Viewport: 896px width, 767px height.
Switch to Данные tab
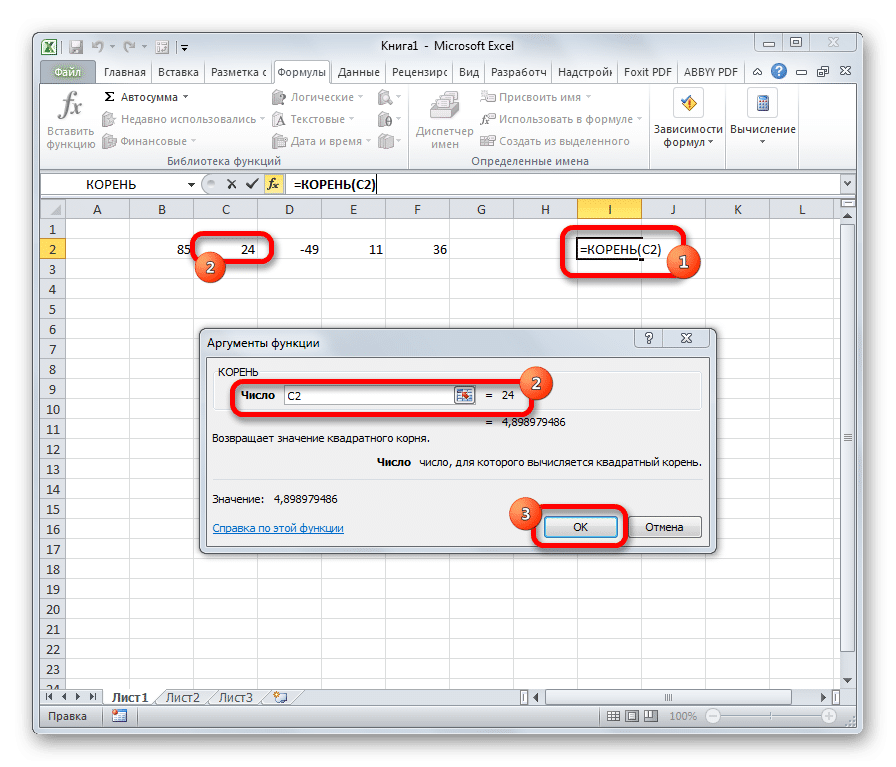(358, 72)
